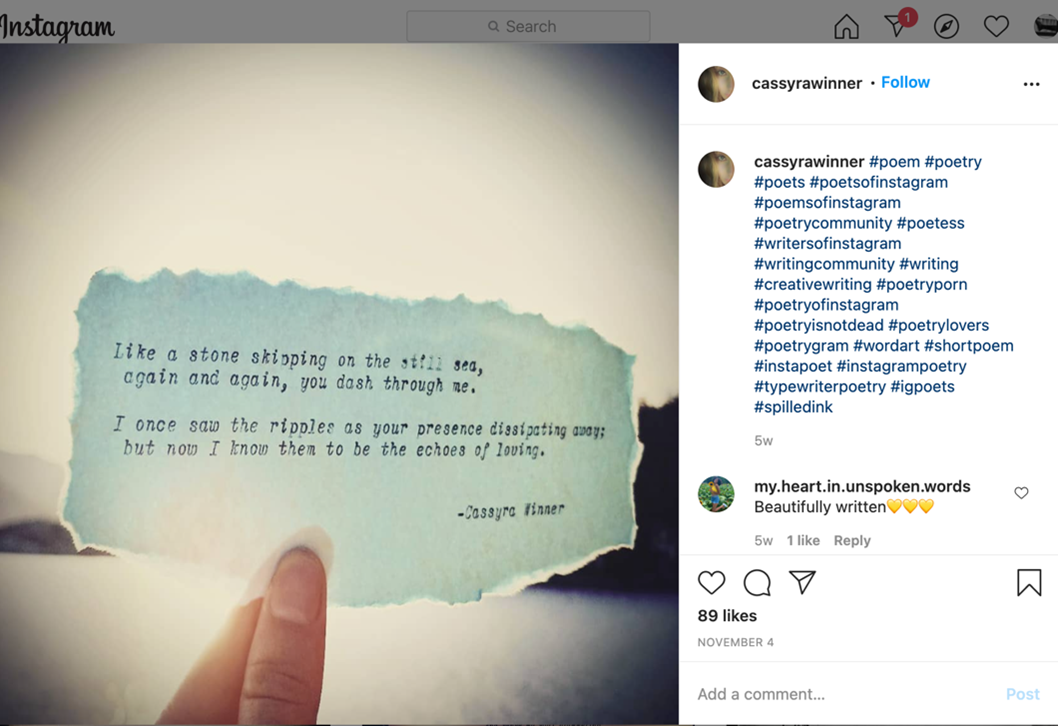The width and height of the screenshot is (1058, 726).
Task: Save the post with the bookmark icon
Action: pos(1029,582)
